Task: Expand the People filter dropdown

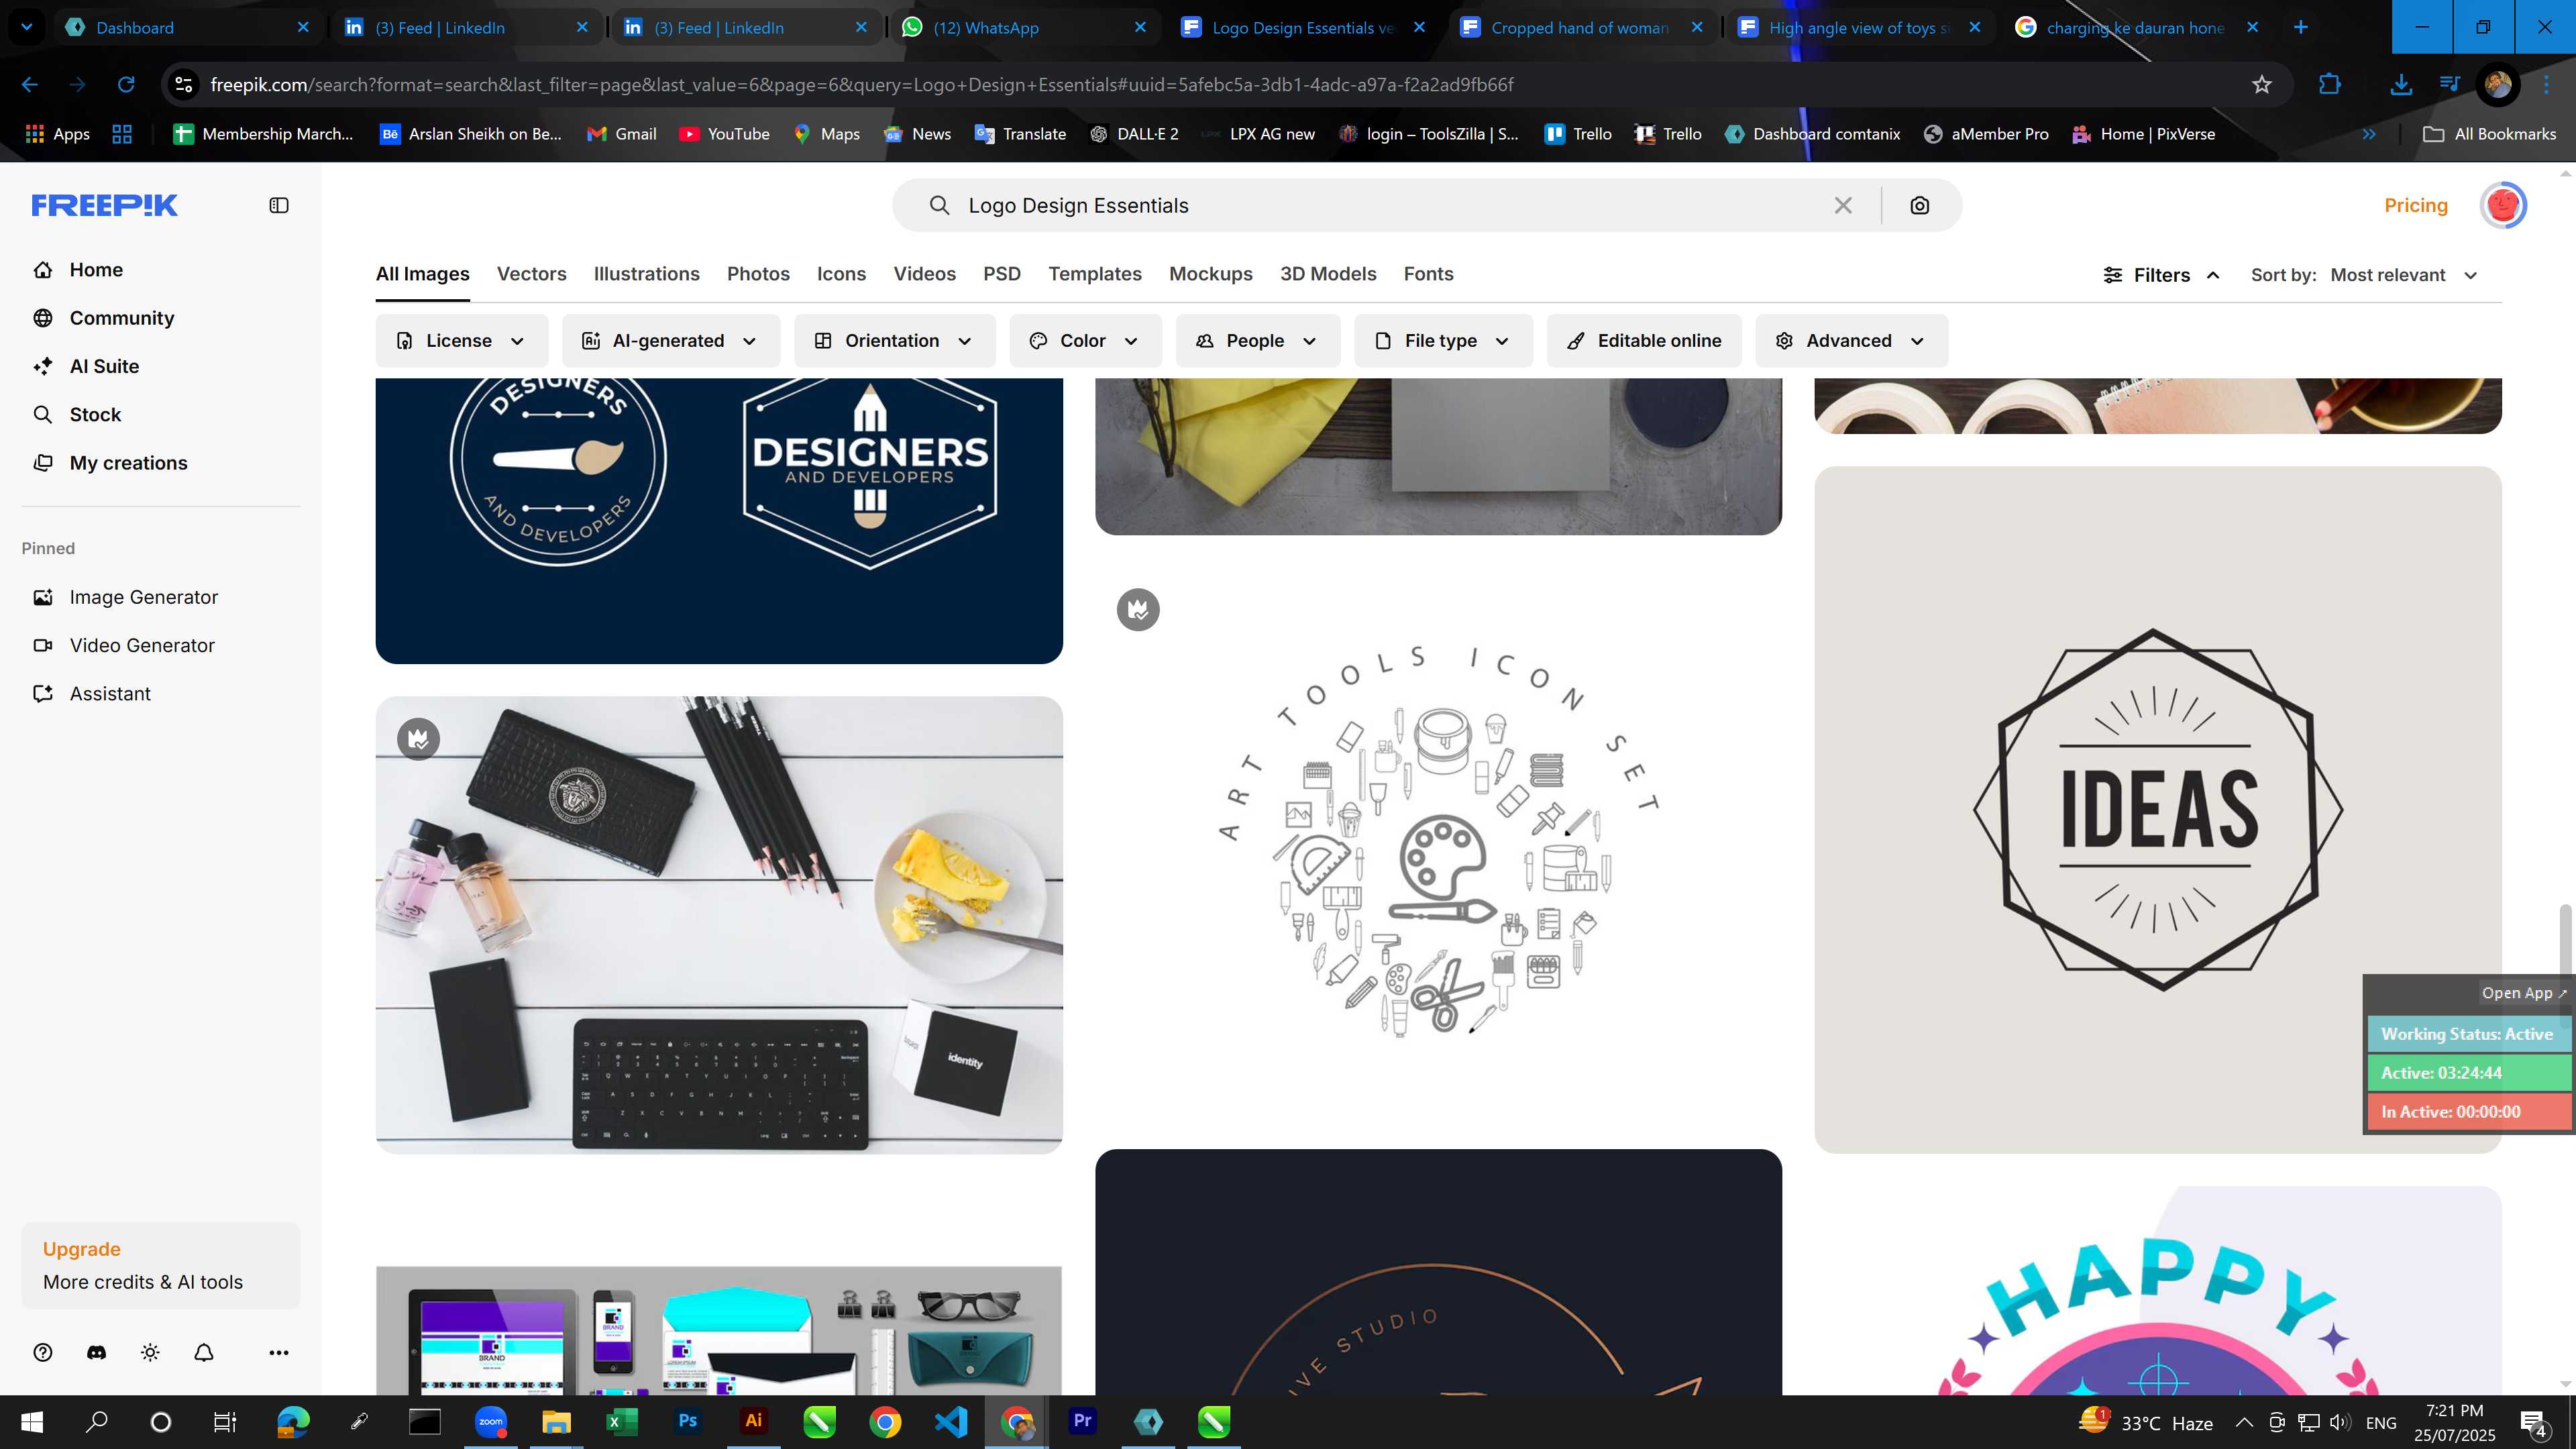Action: click(1258, 341)
